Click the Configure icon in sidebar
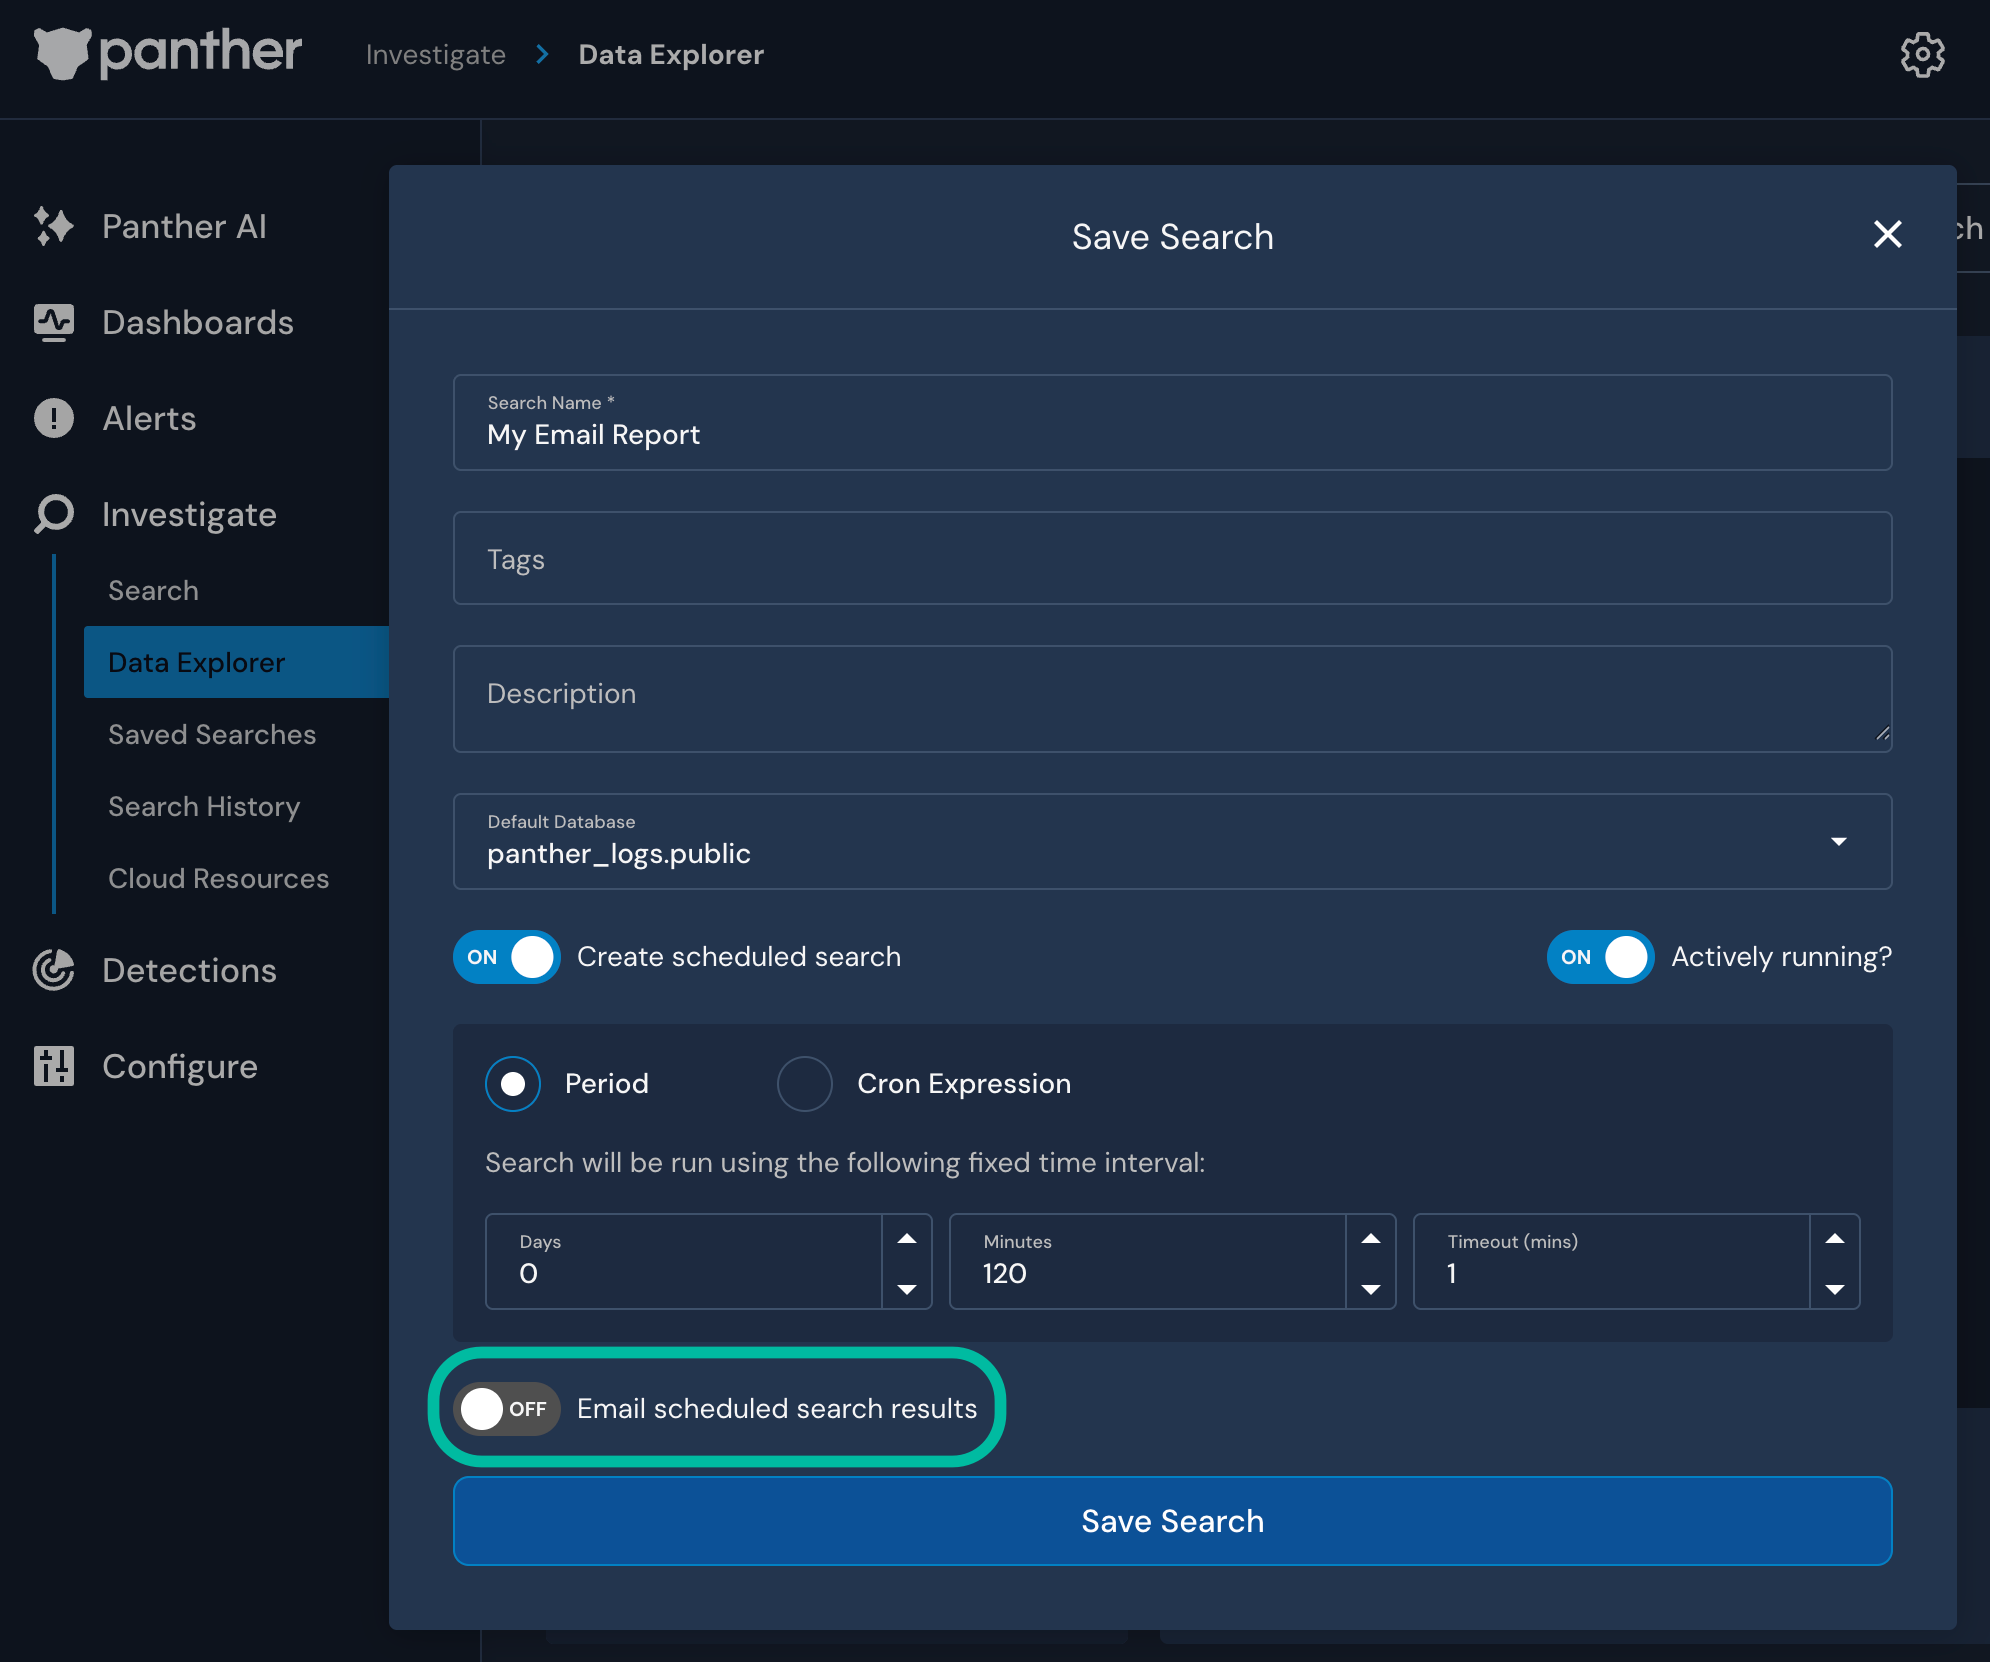This screenshot has height=1662, width=1990. (52, 1066)
